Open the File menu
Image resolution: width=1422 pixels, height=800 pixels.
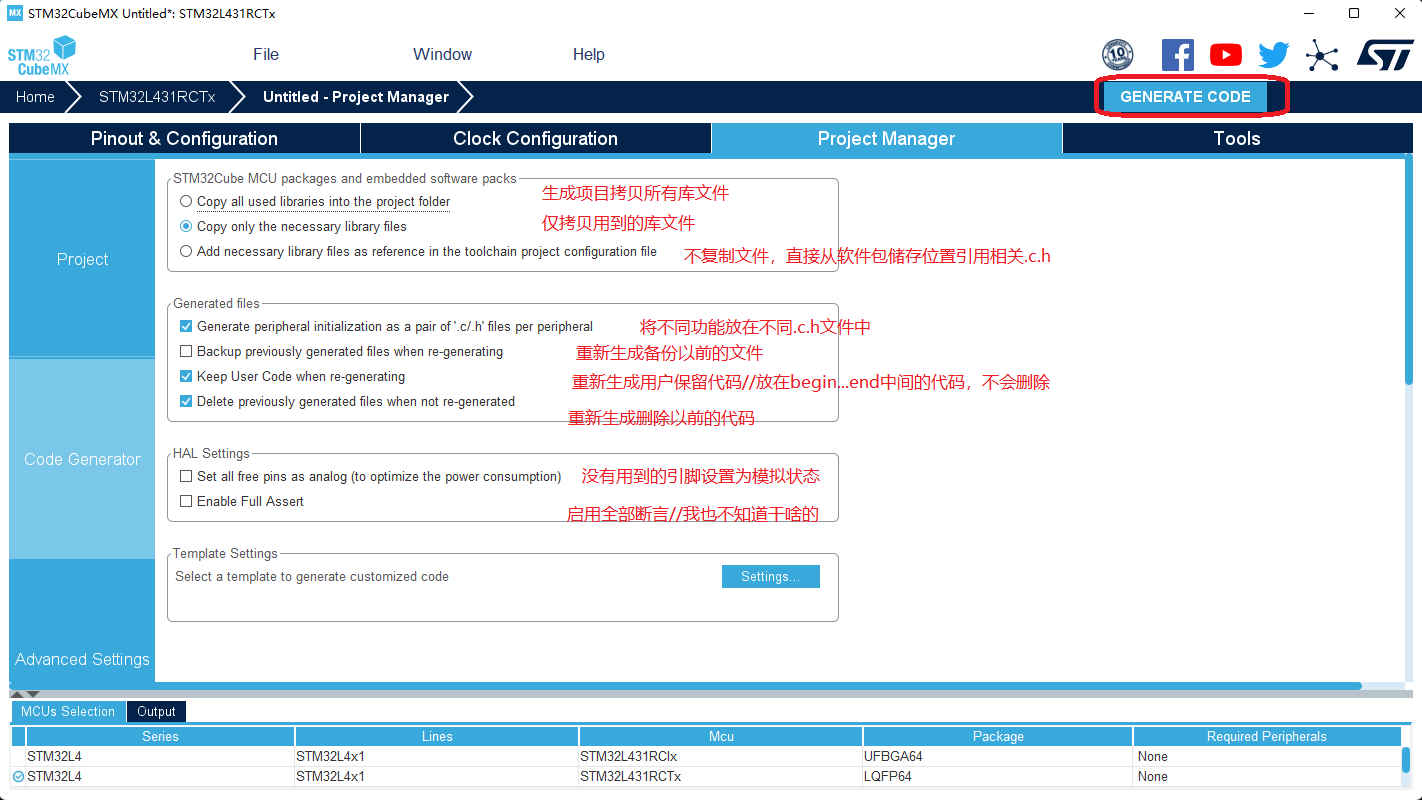point(266,54)
